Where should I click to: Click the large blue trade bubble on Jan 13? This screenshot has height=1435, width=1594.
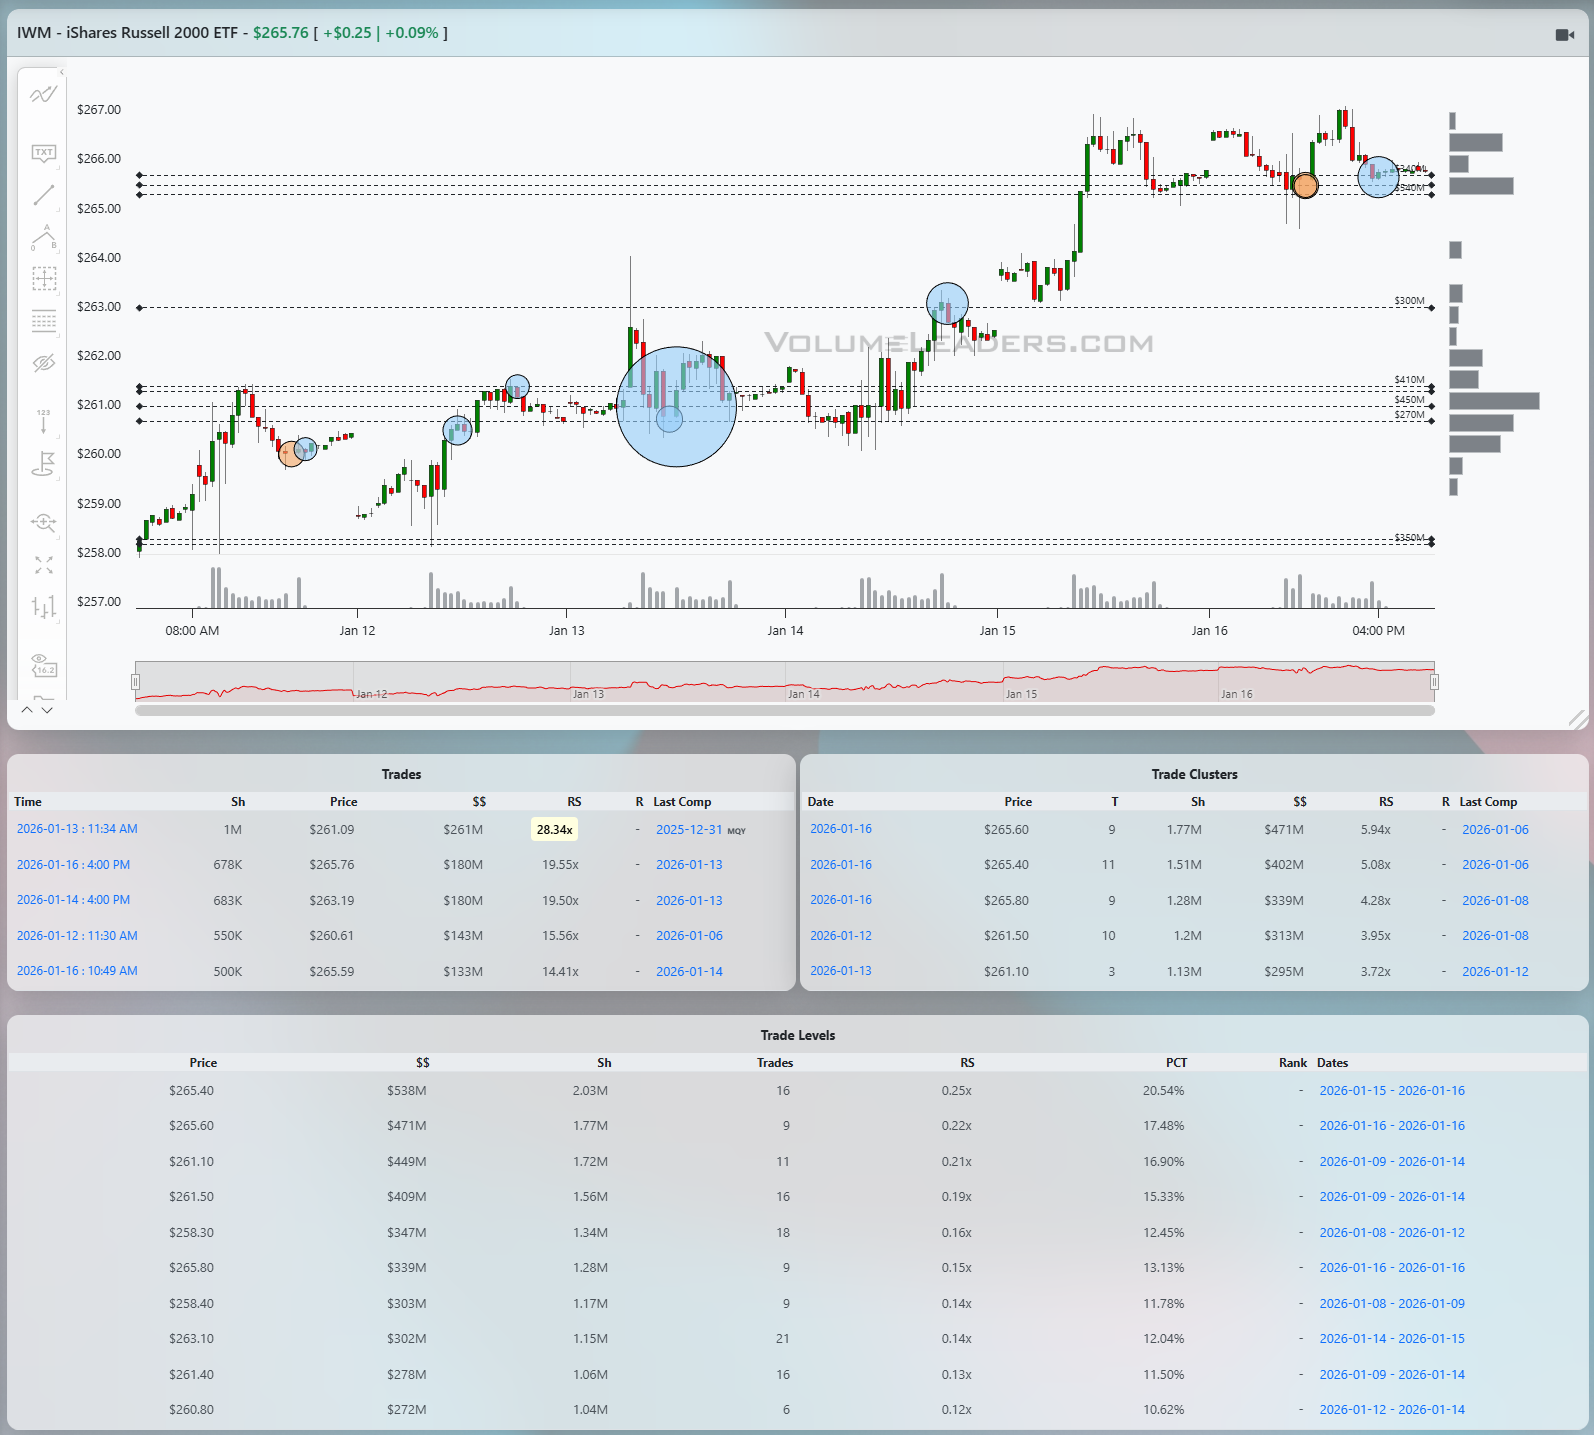[x=677, y=407]
